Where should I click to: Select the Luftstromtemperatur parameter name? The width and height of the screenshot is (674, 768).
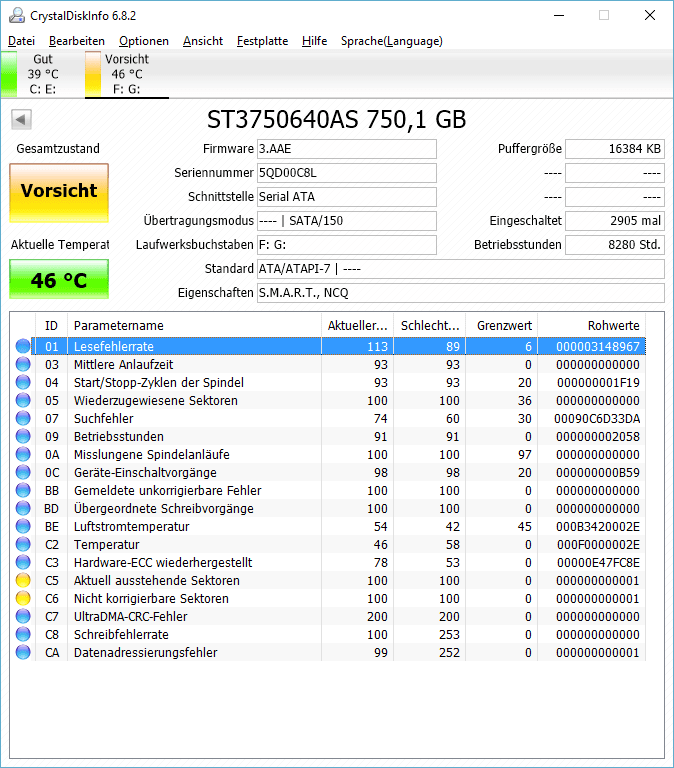point(131,527)
